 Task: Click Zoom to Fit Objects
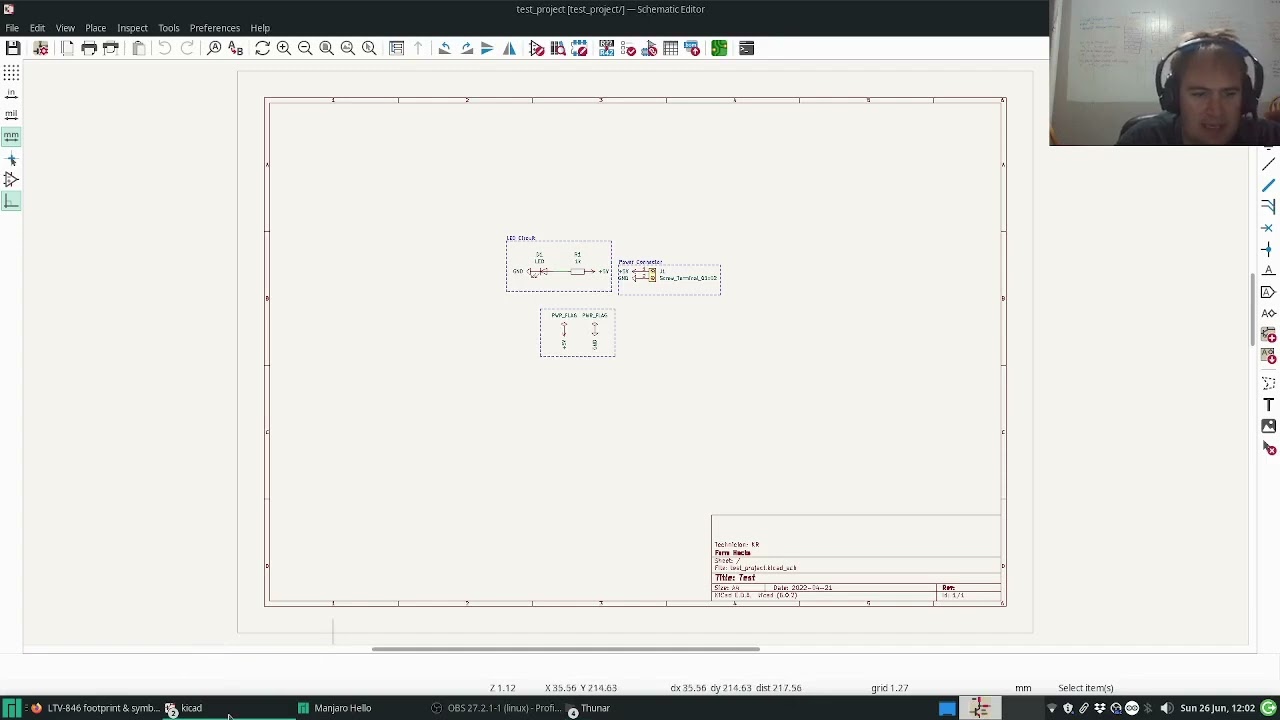click(x=348, y=48)
